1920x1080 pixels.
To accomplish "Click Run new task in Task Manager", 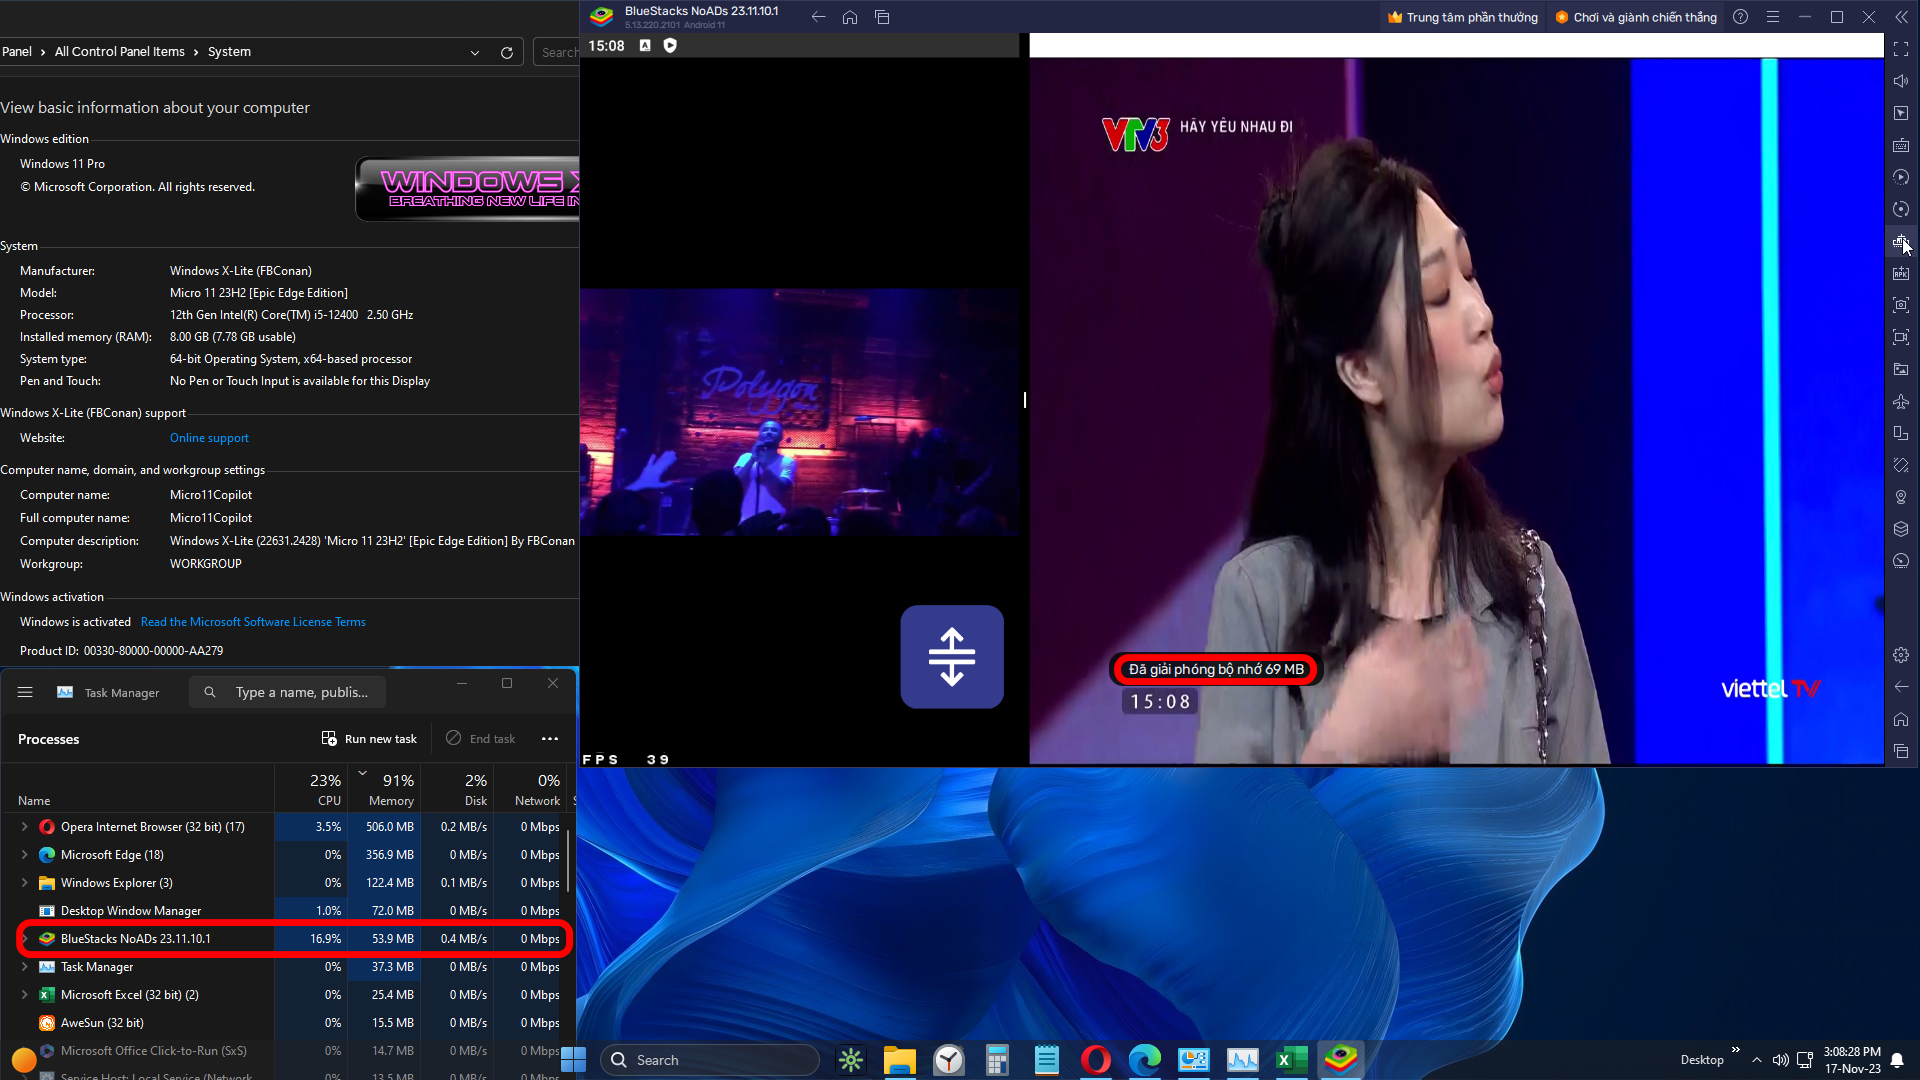I will (x=369, y=739).
